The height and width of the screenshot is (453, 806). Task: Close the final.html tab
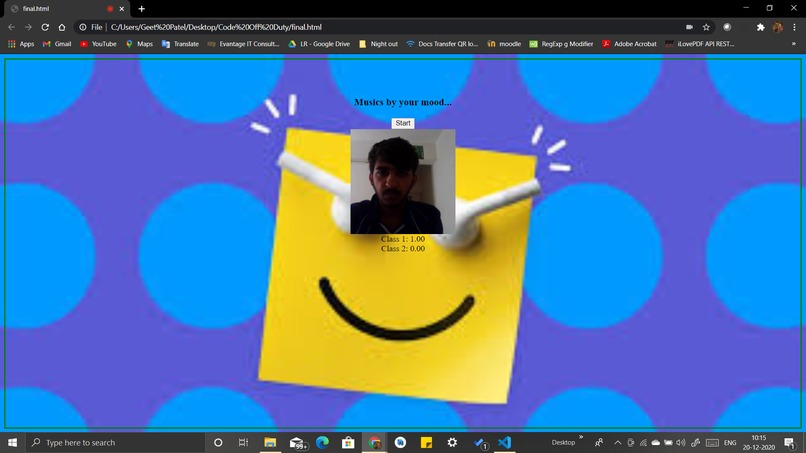click(x=122, y=9)
